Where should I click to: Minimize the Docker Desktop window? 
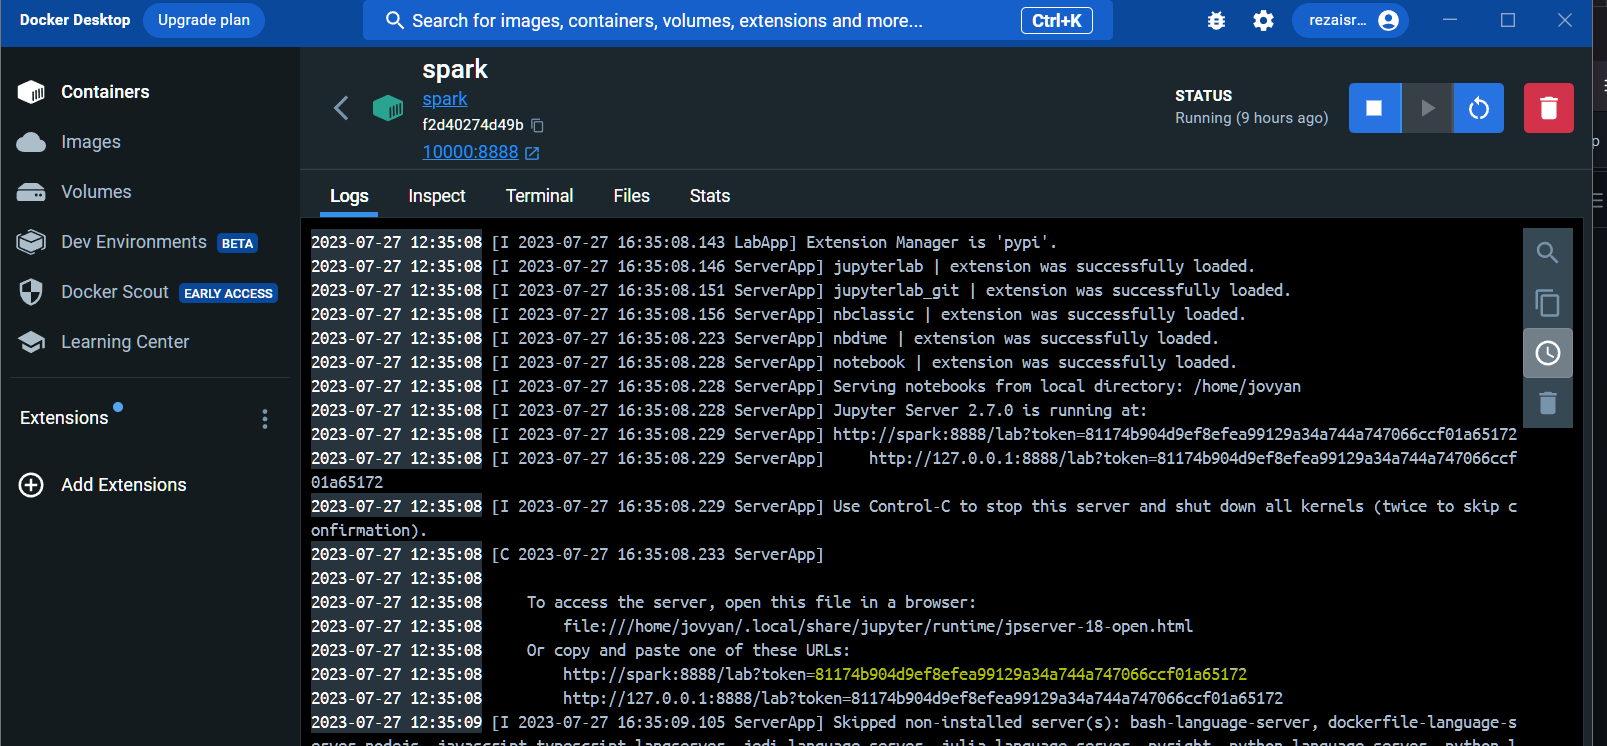pyautogui.click(x=1450, y=20)
